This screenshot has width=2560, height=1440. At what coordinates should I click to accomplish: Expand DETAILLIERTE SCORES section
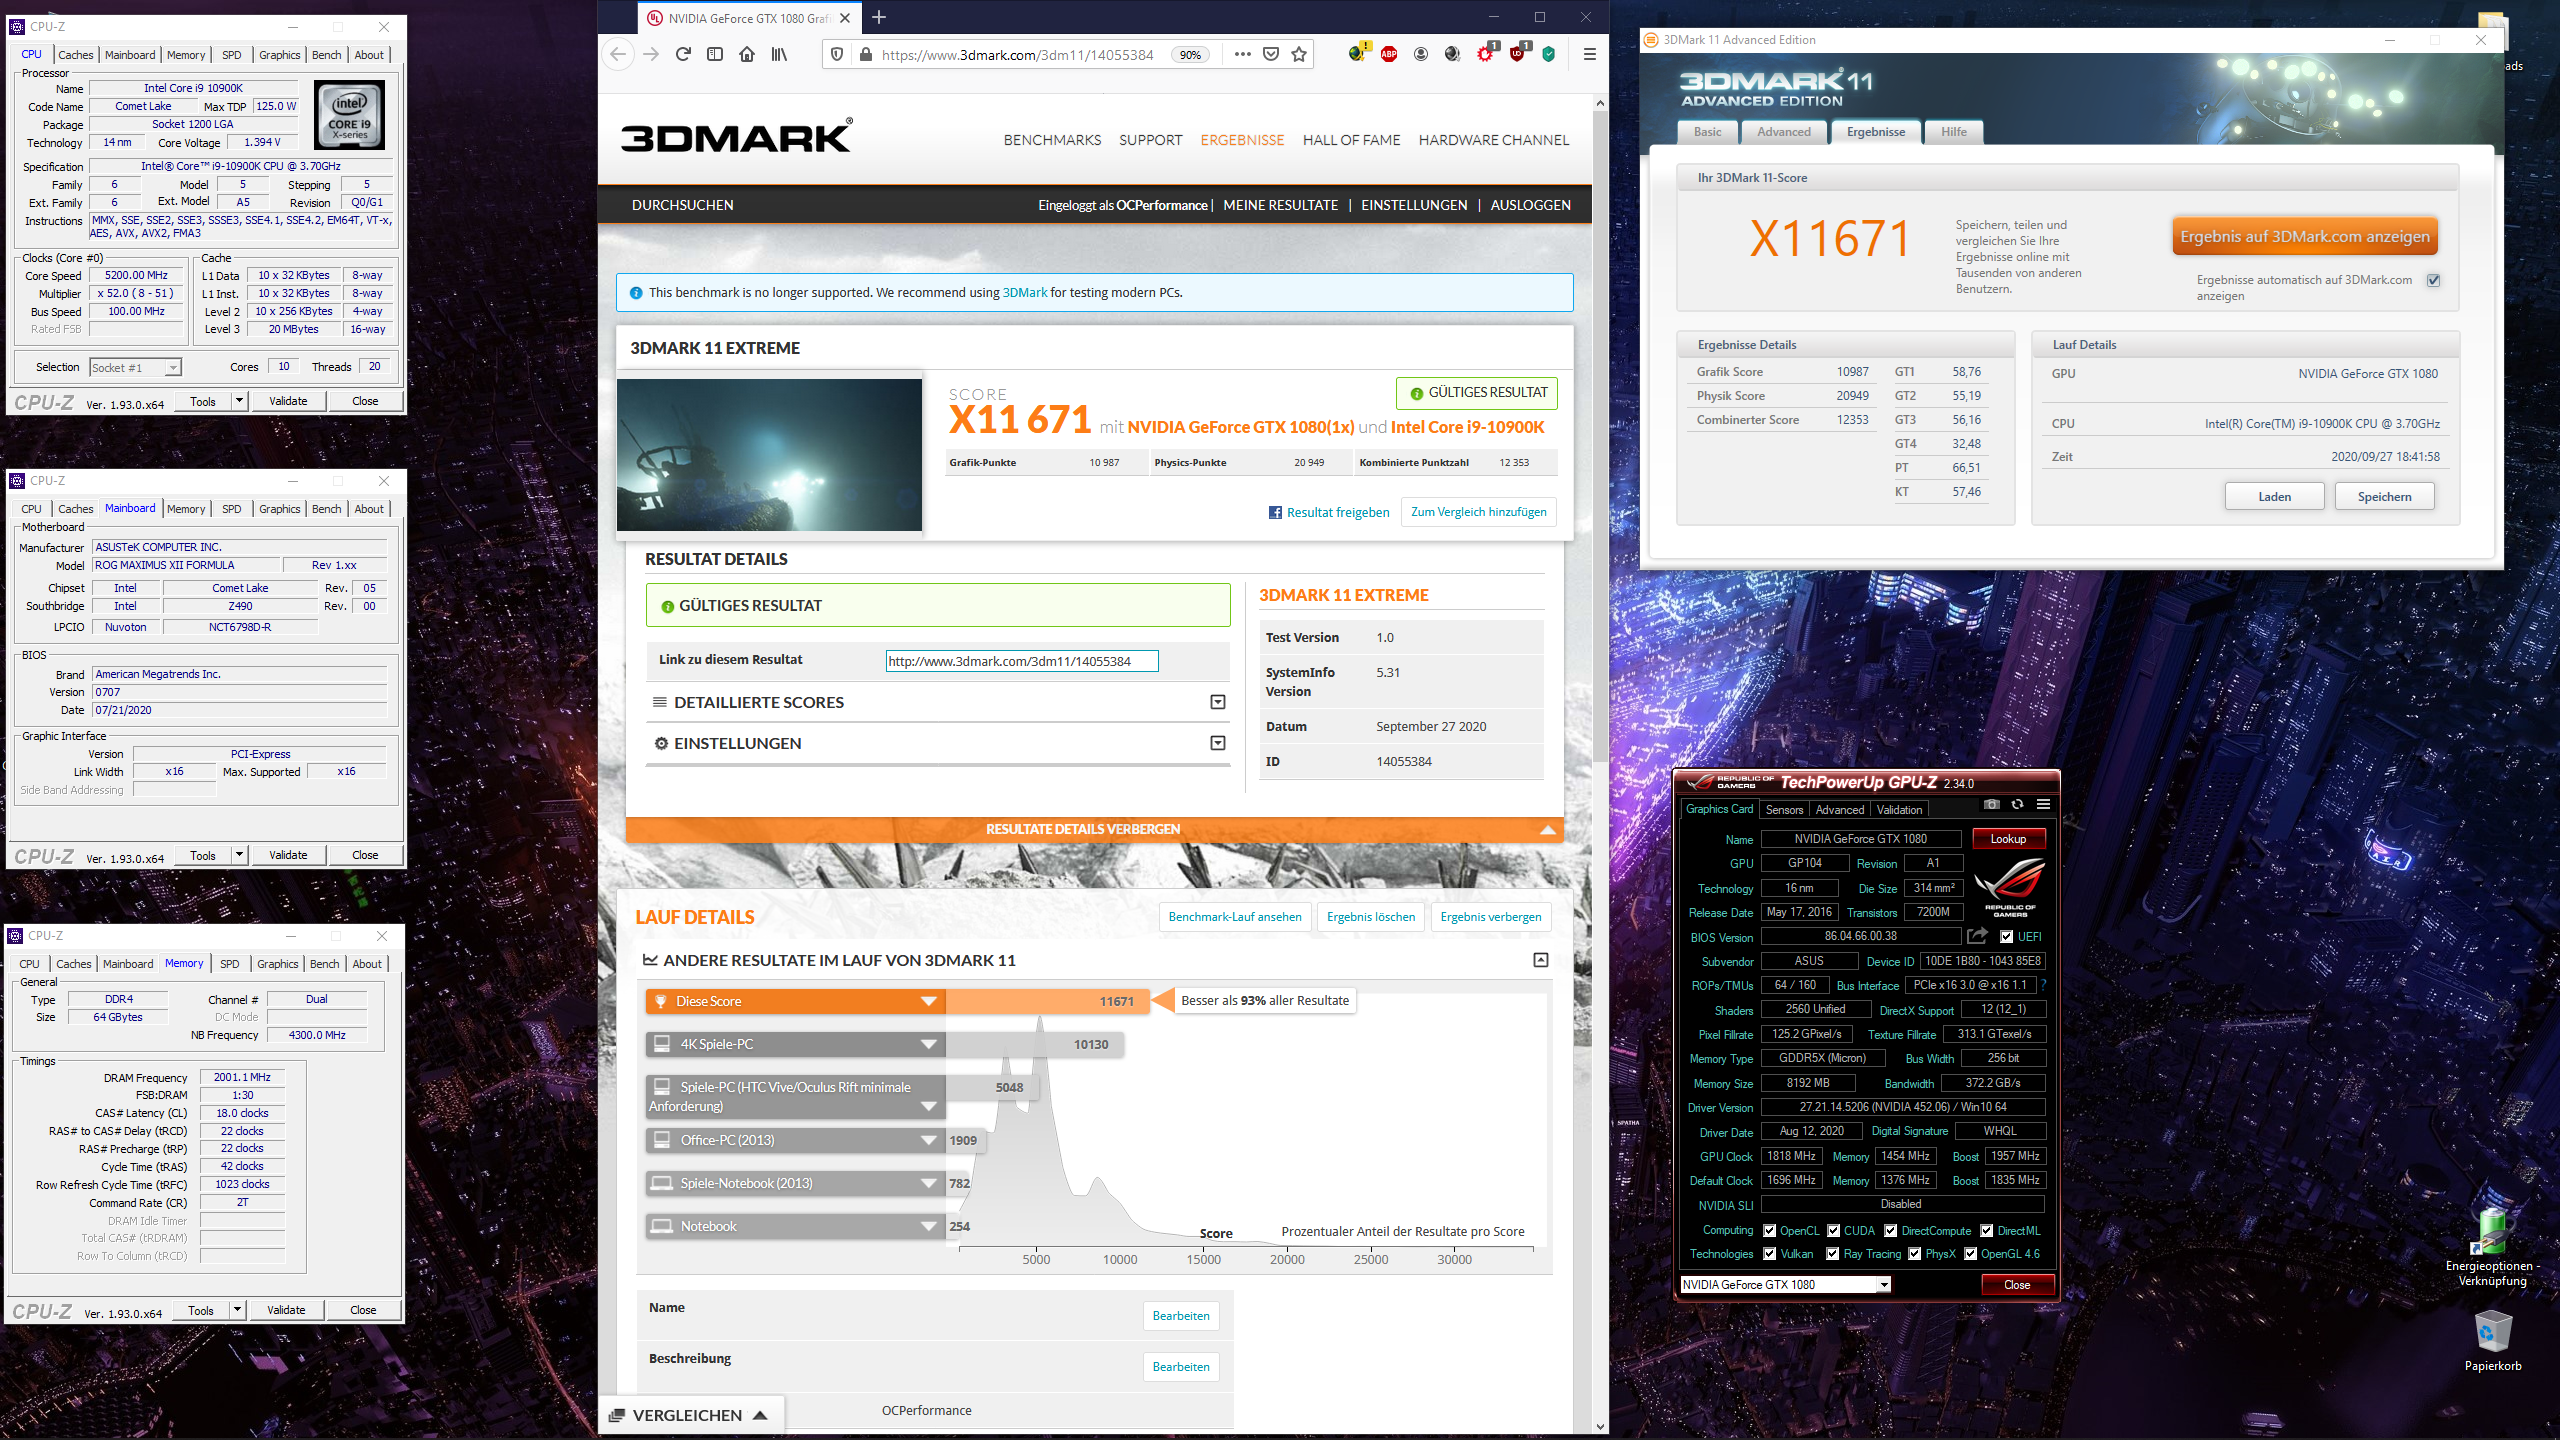point(1217,702)
